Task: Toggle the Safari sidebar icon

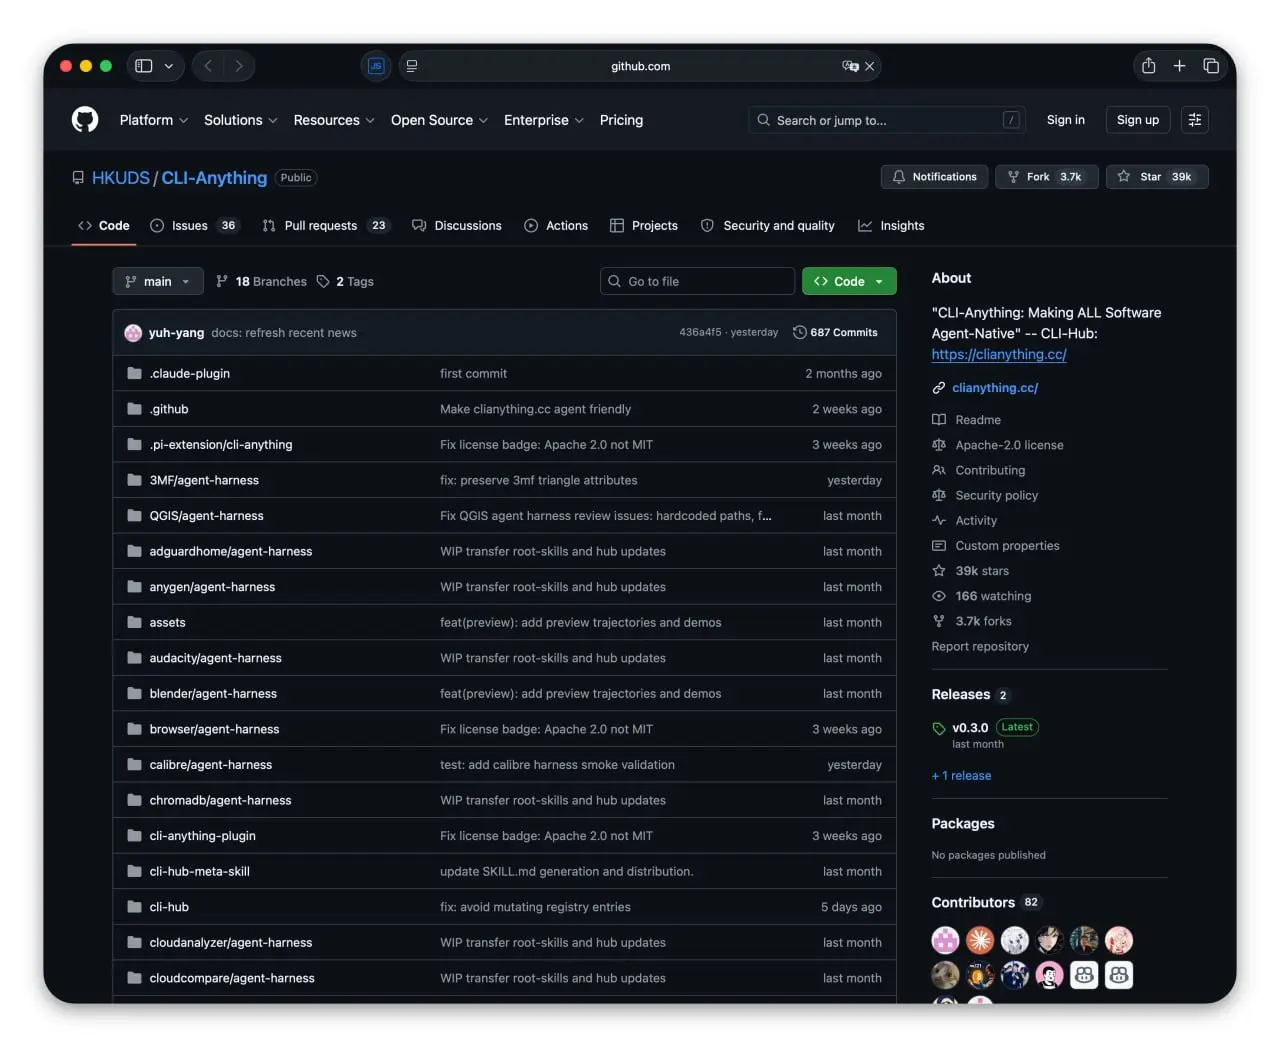Action: (x=144, y=66)
